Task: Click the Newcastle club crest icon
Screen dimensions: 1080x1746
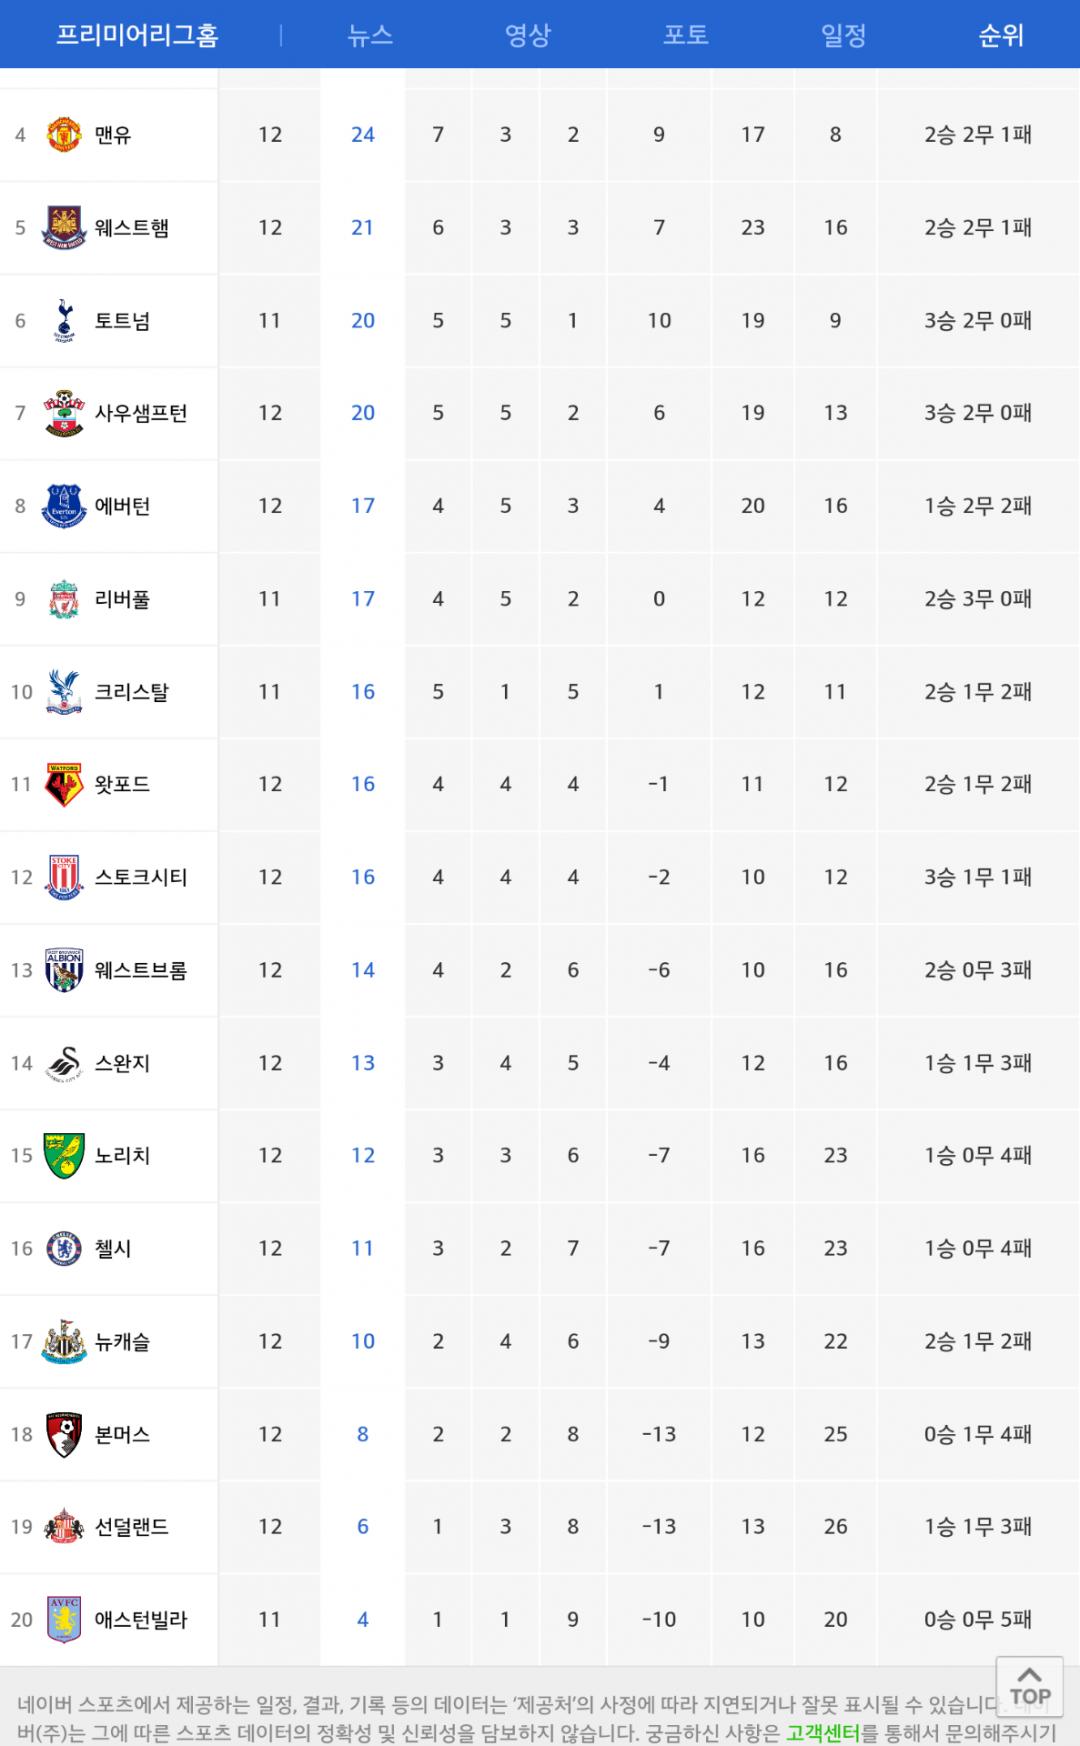Action: (x=64, y=1342)
